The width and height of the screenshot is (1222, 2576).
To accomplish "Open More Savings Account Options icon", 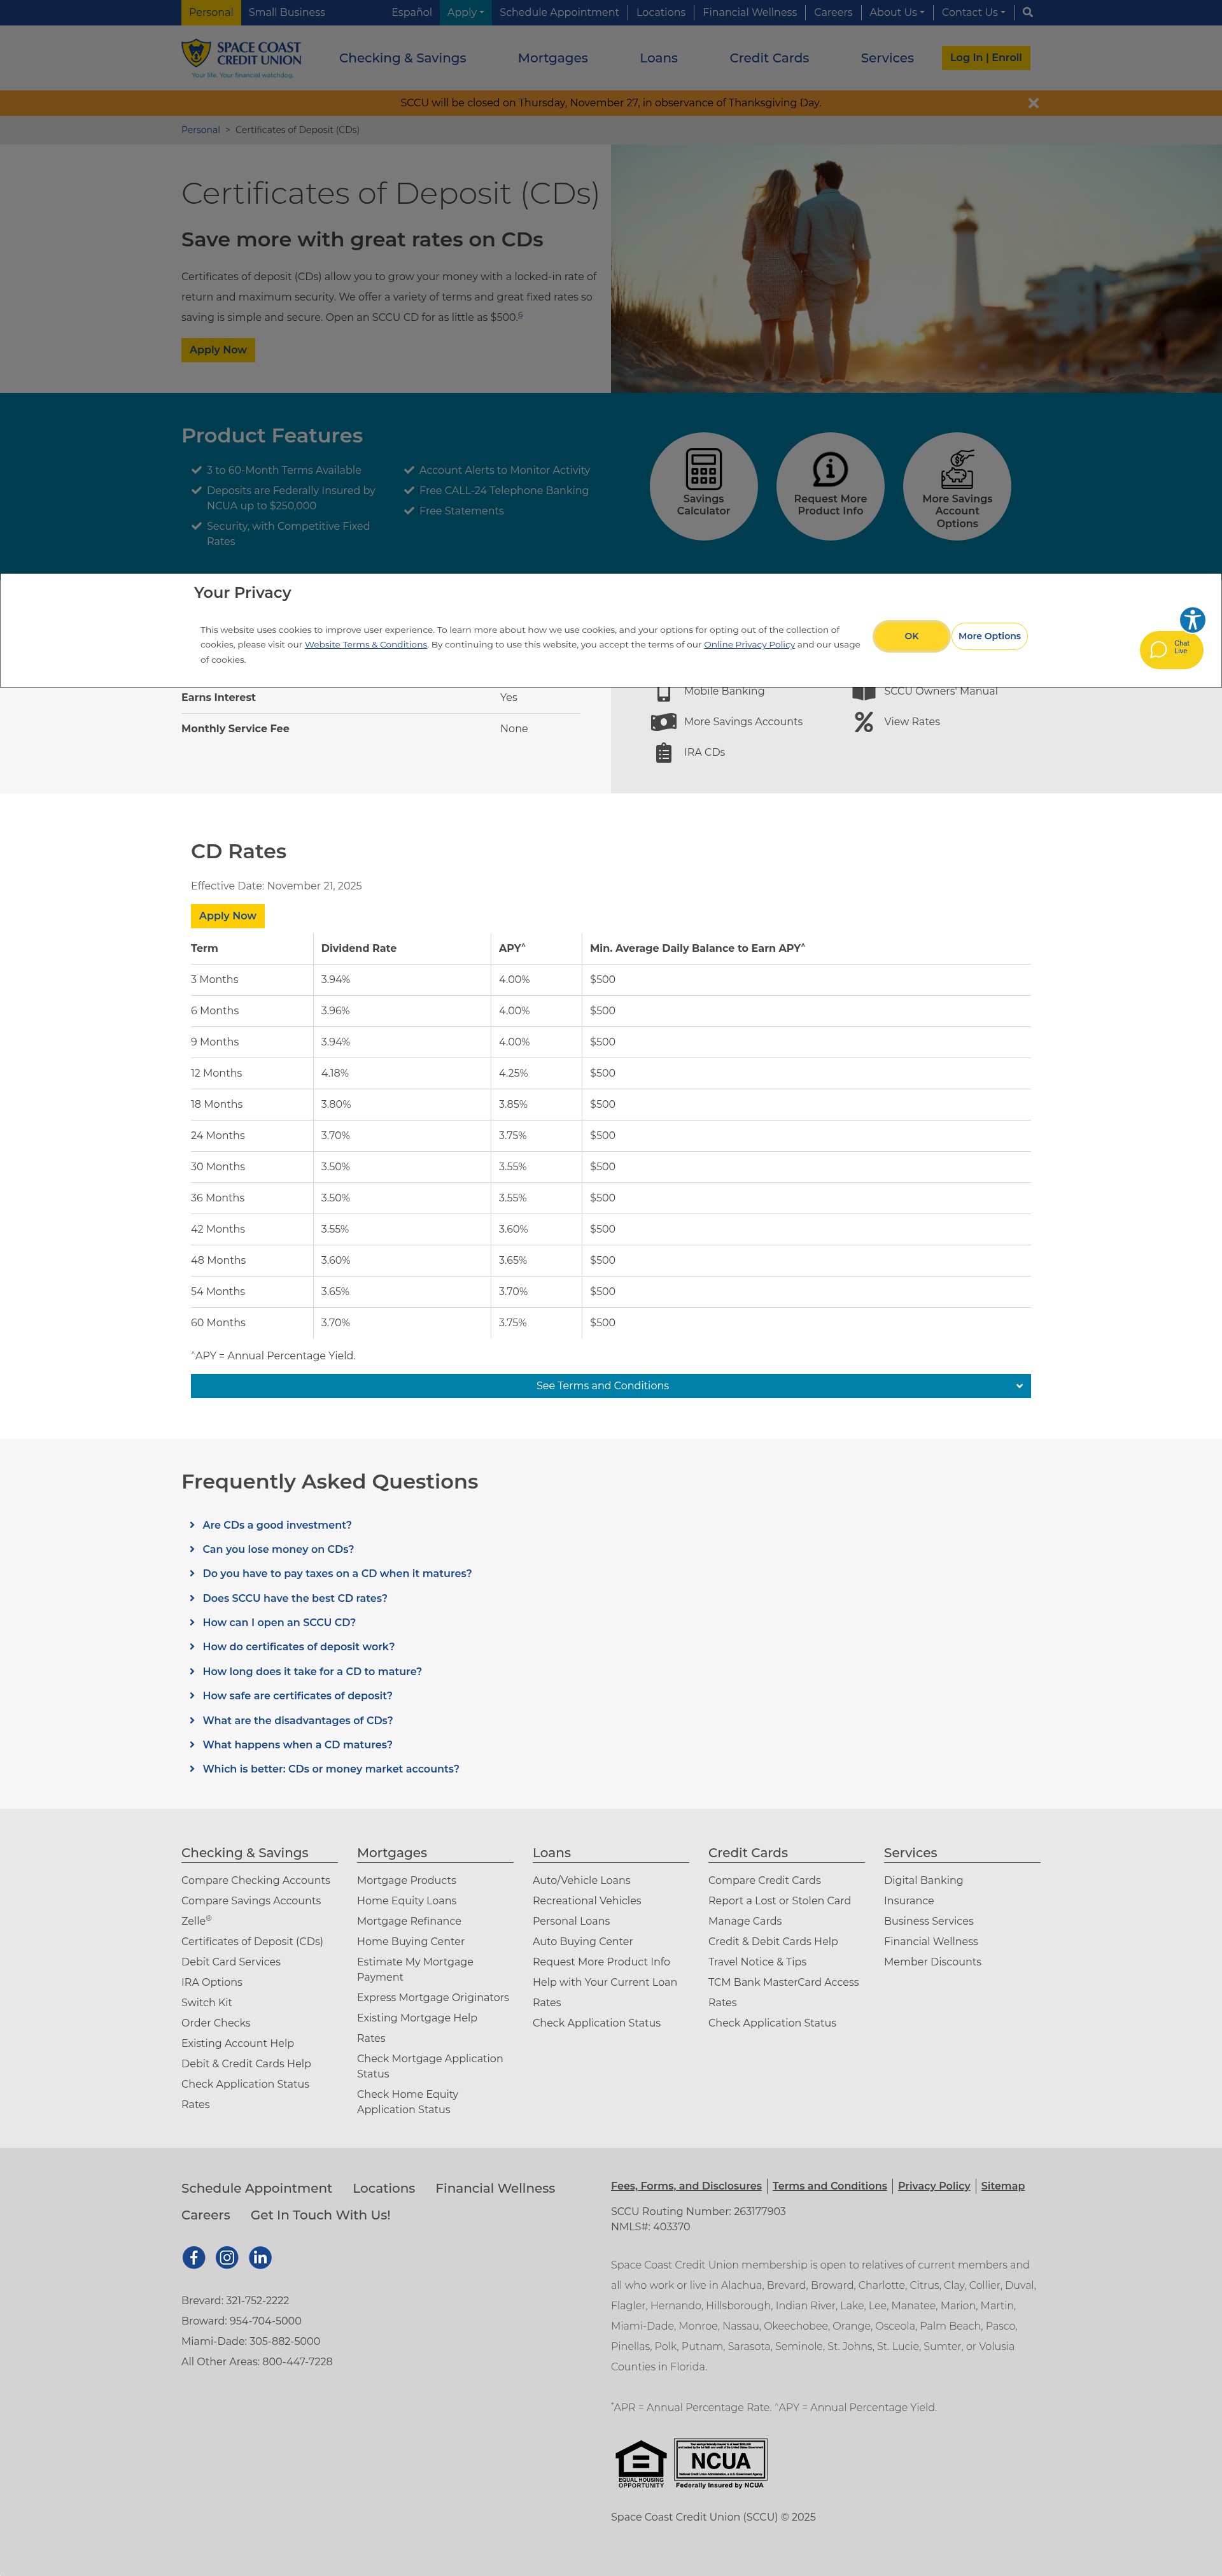I will 957,486.
